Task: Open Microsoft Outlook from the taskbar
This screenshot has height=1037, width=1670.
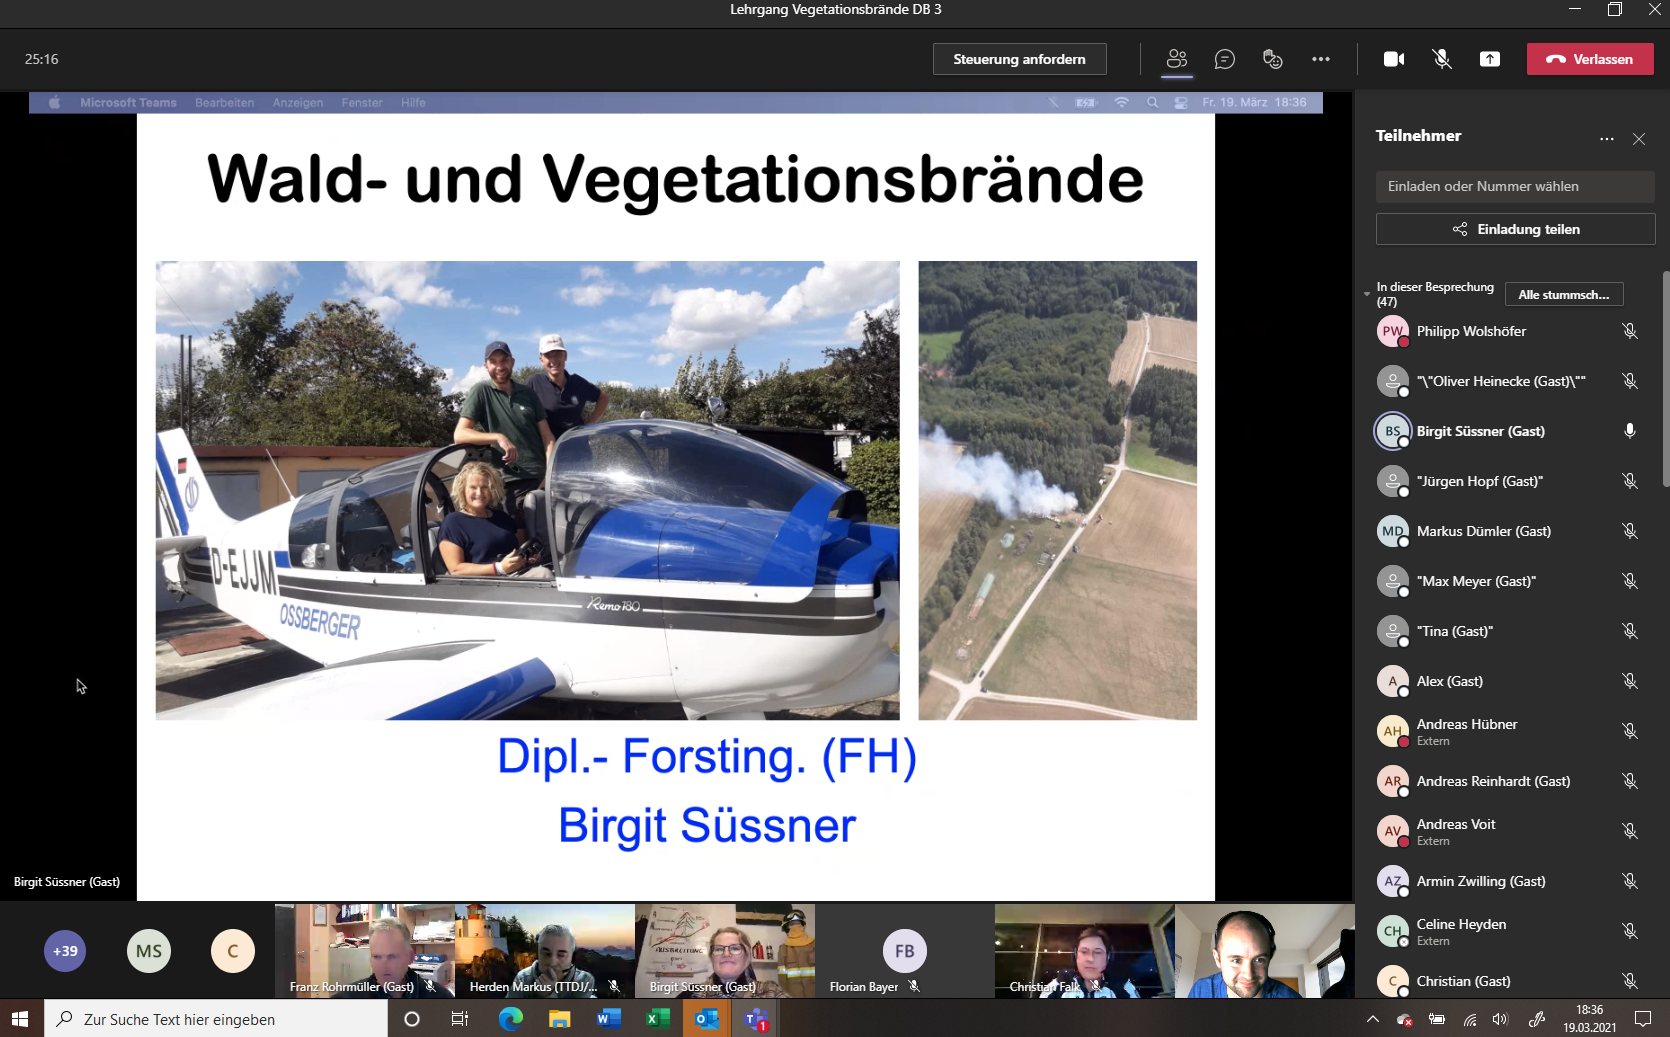Action: click(x=707, y=1019)
